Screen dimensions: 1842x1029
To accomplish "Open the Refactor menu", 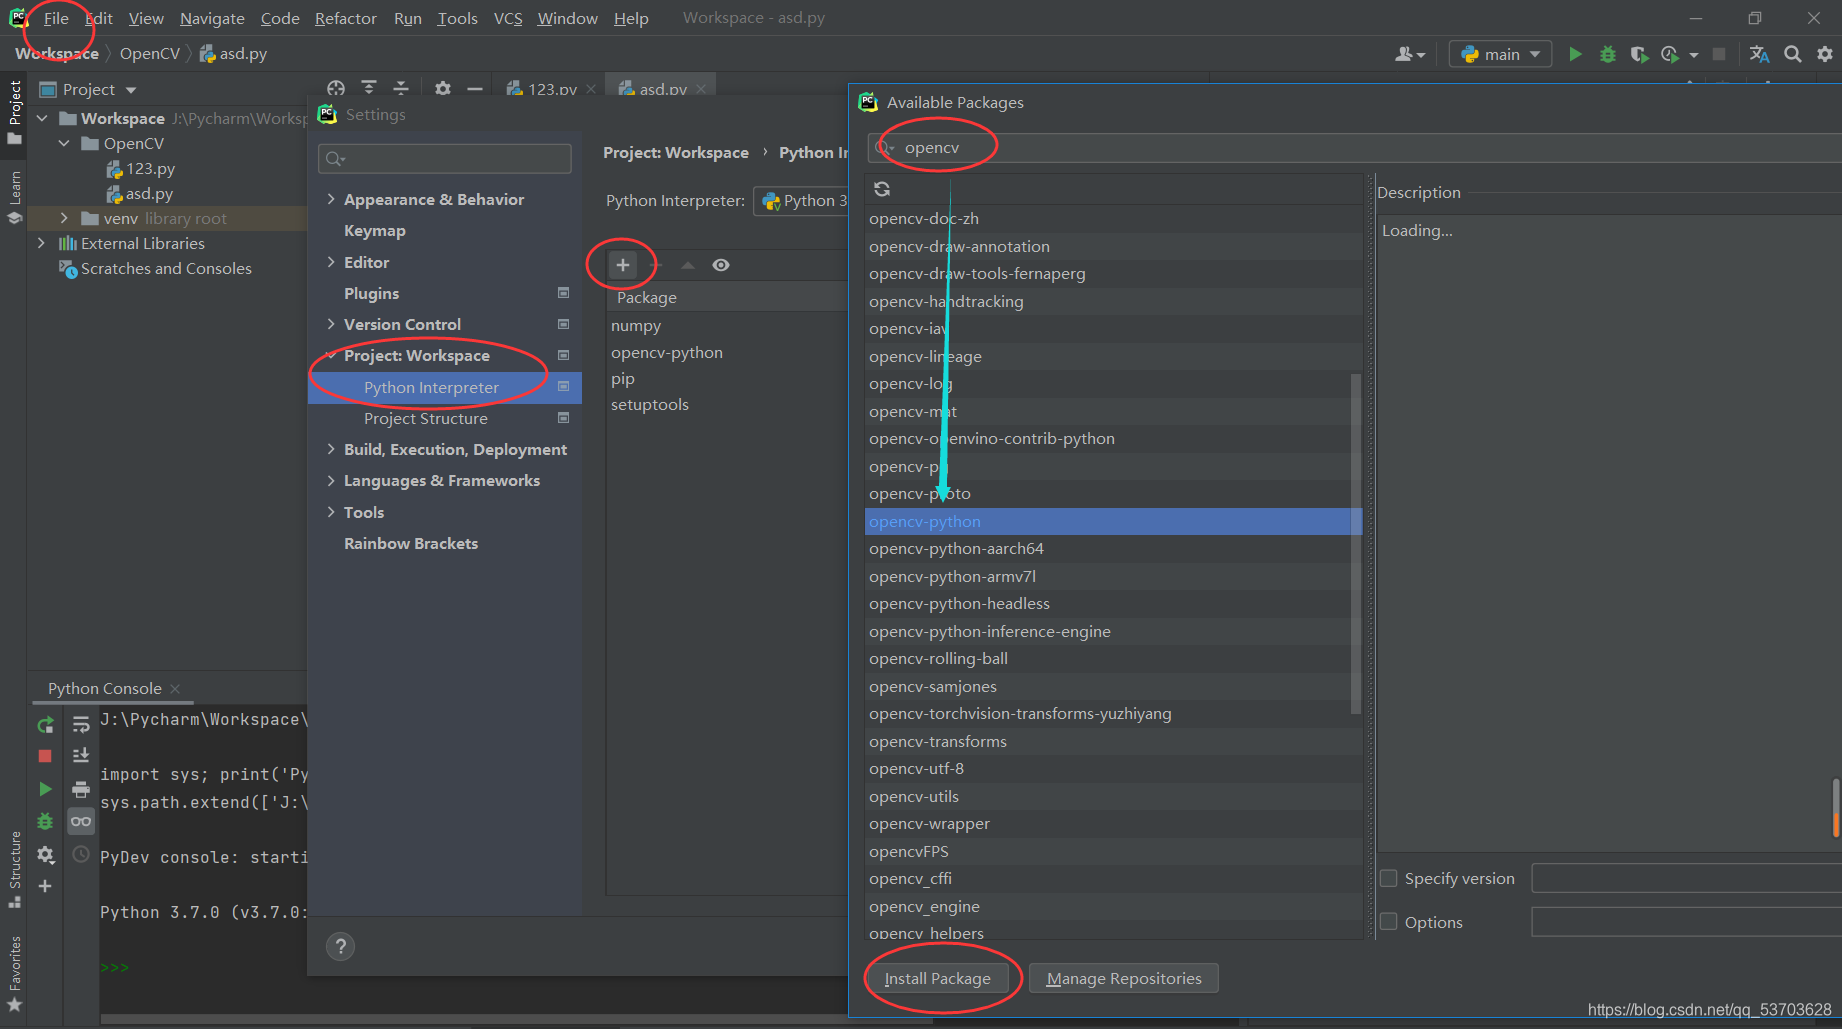I will point(345,18).
